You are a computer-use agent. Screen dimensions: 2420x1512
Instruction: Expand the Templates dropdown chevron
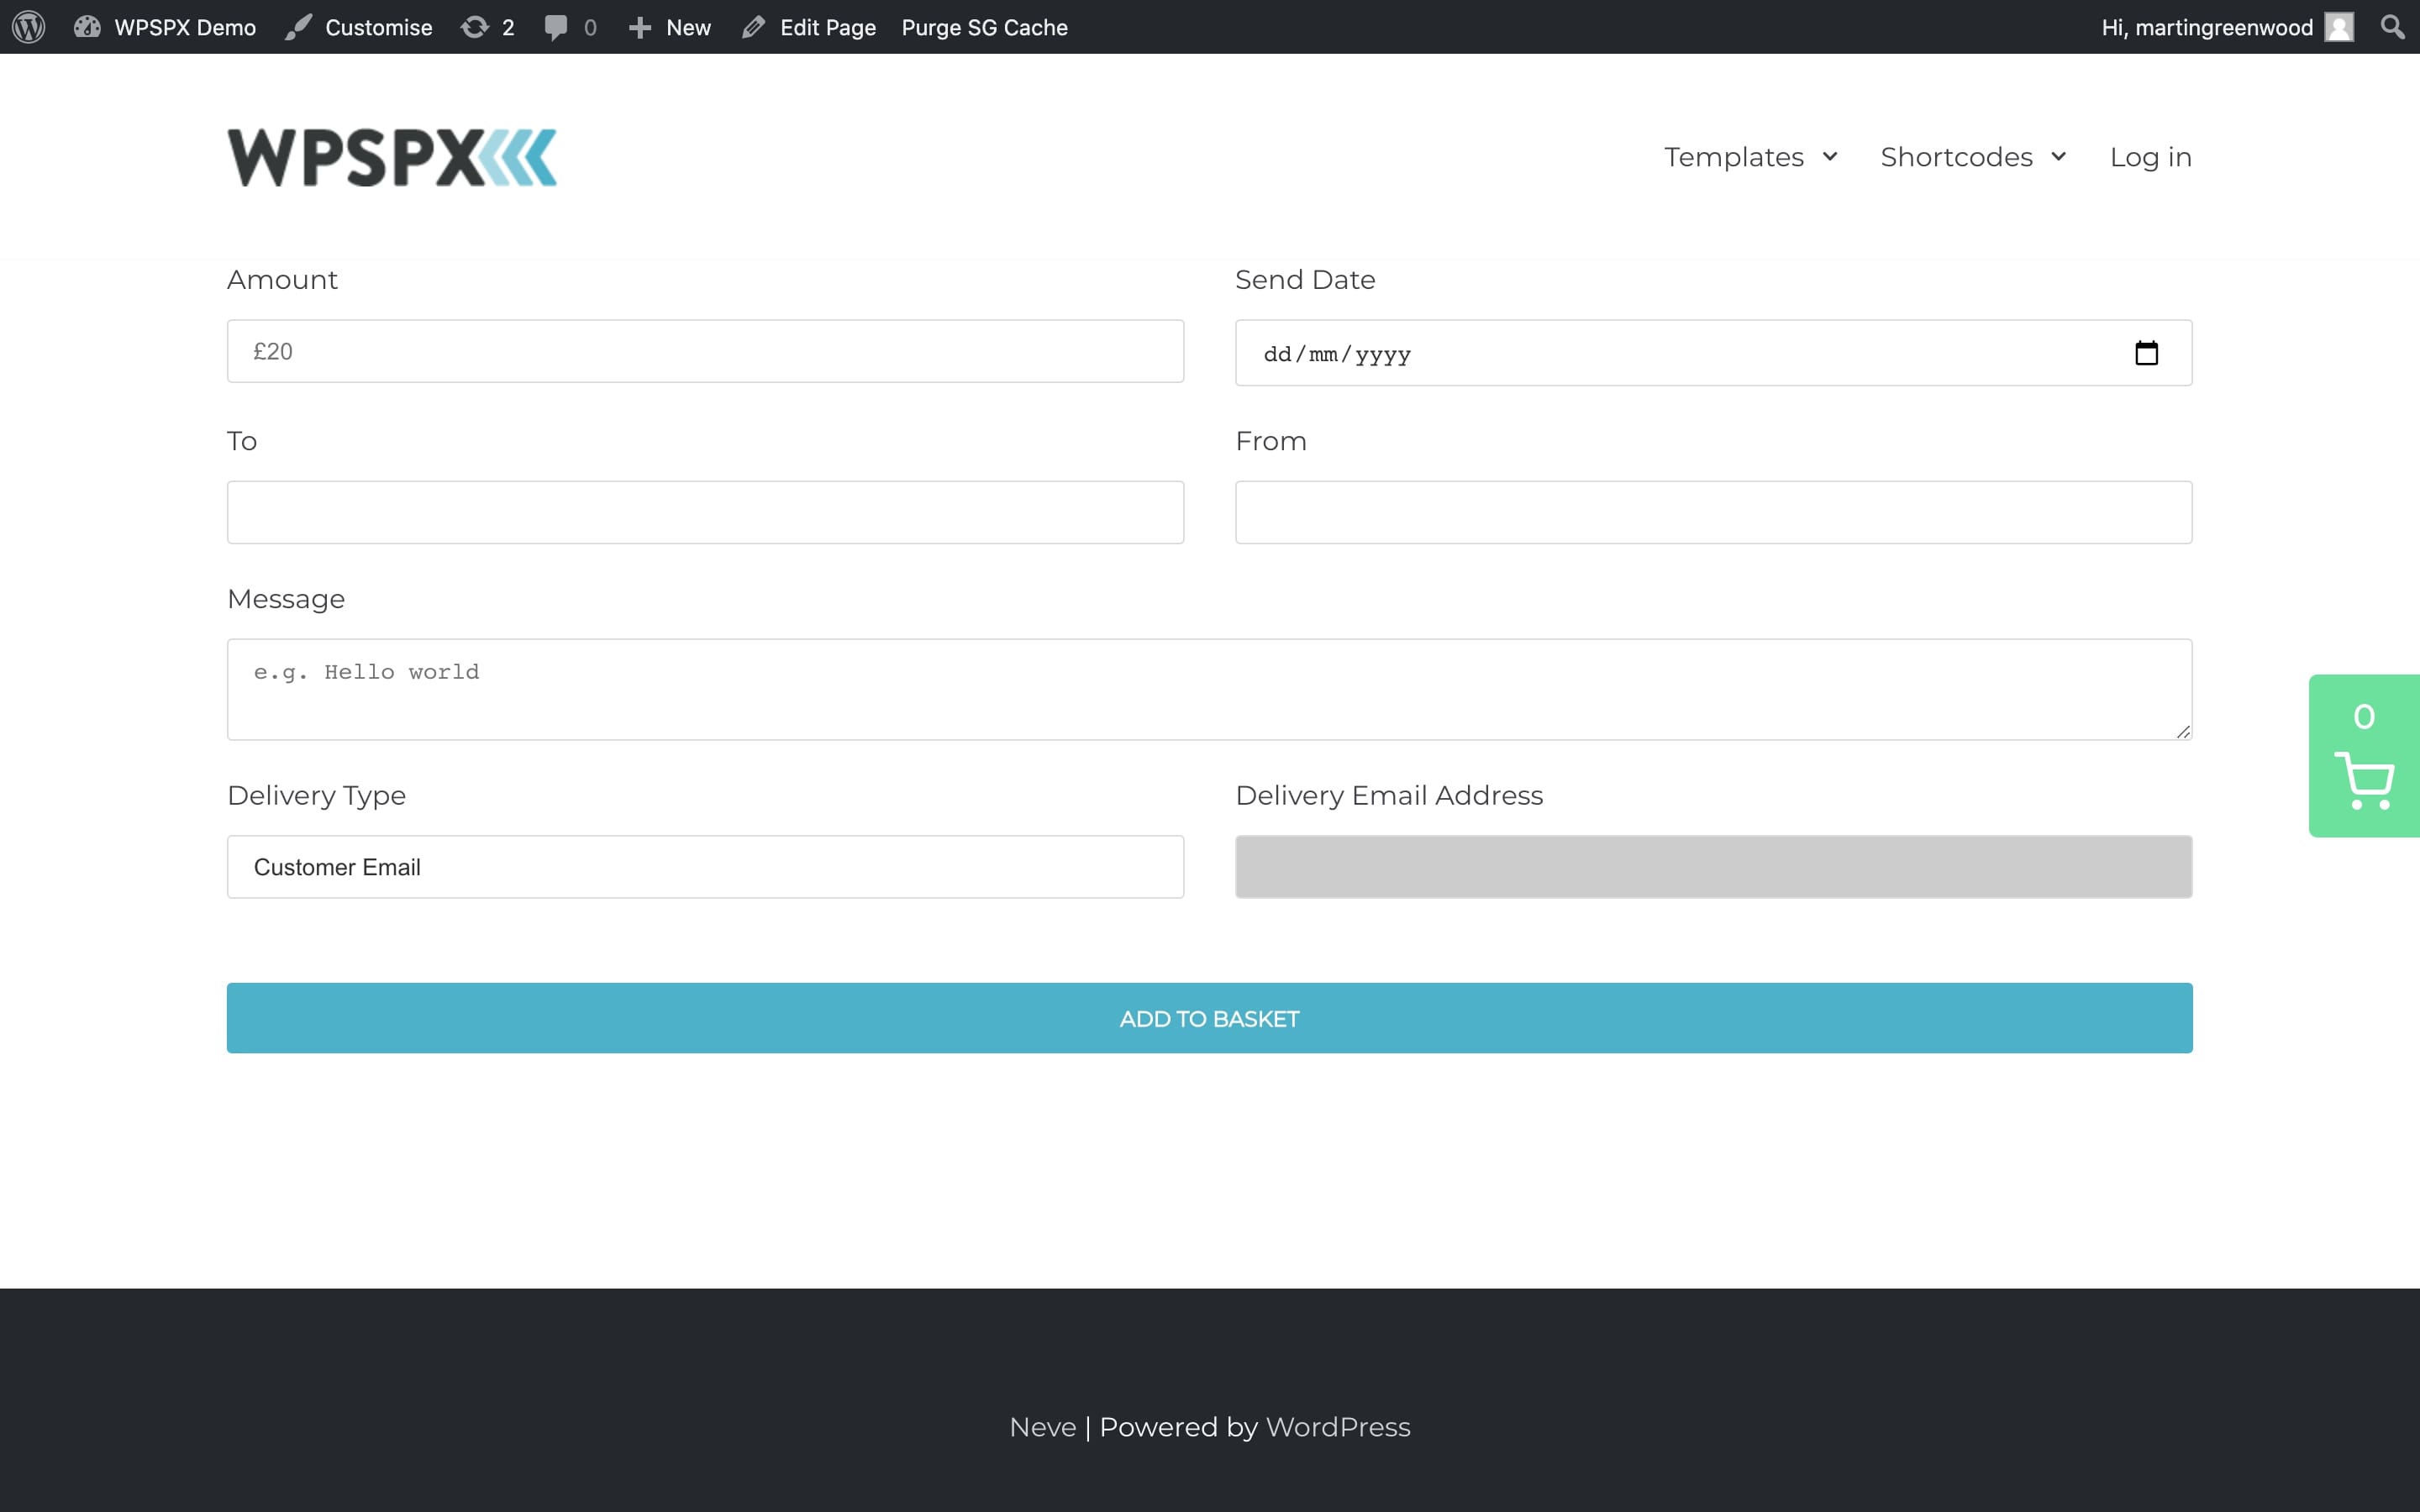point(1830,157)
